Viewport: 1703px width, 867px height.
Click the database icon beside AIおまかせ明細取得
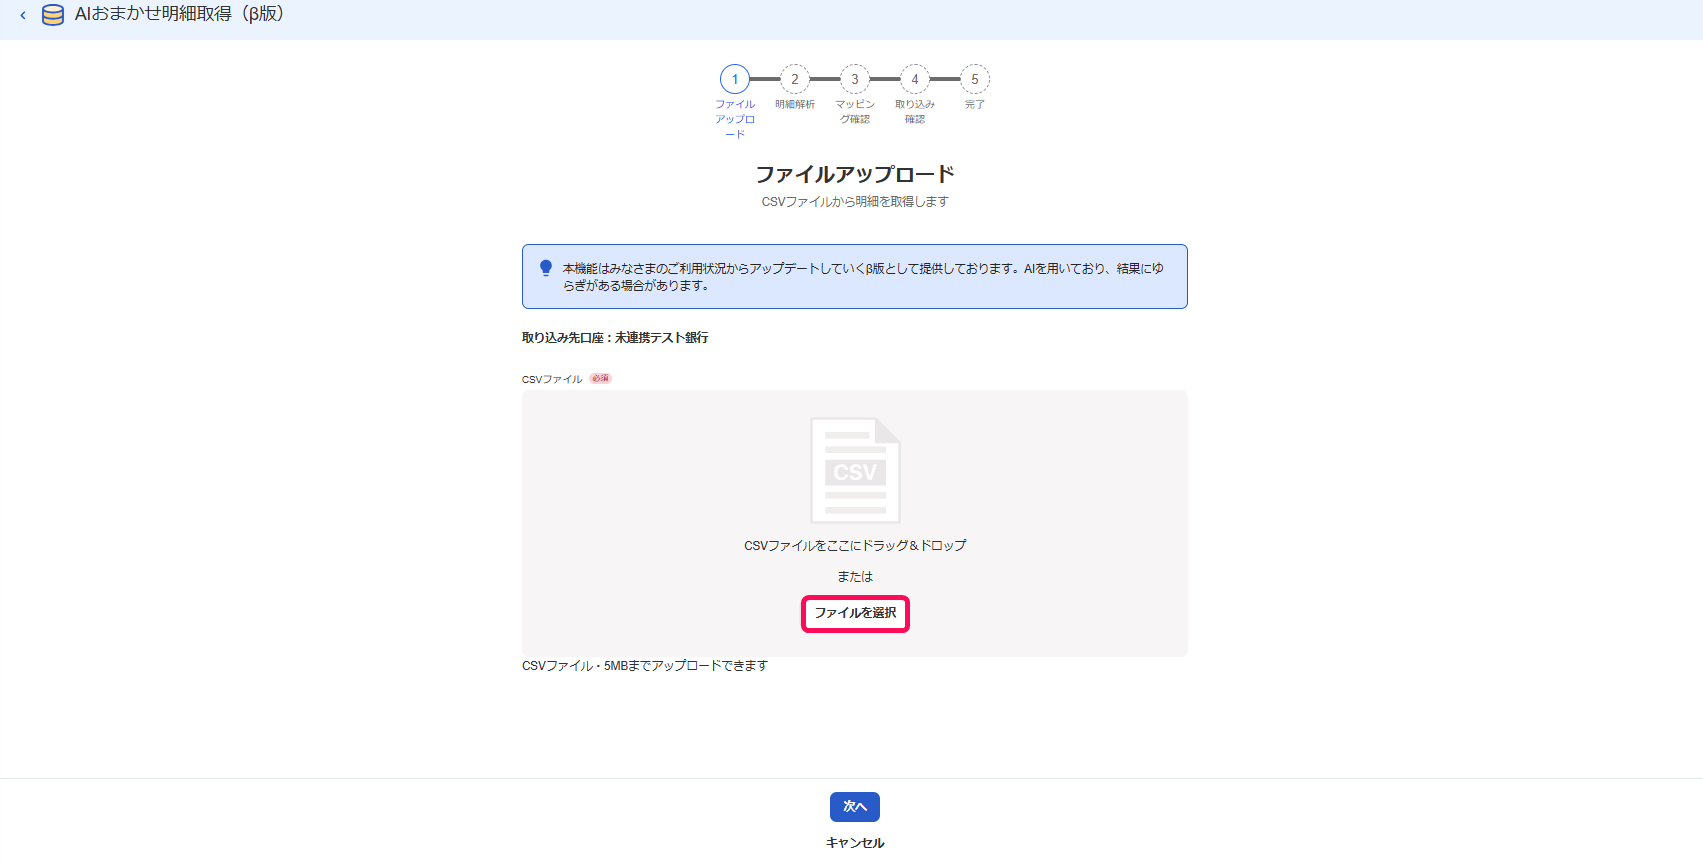pyautogui.click(x=53, y=15)
